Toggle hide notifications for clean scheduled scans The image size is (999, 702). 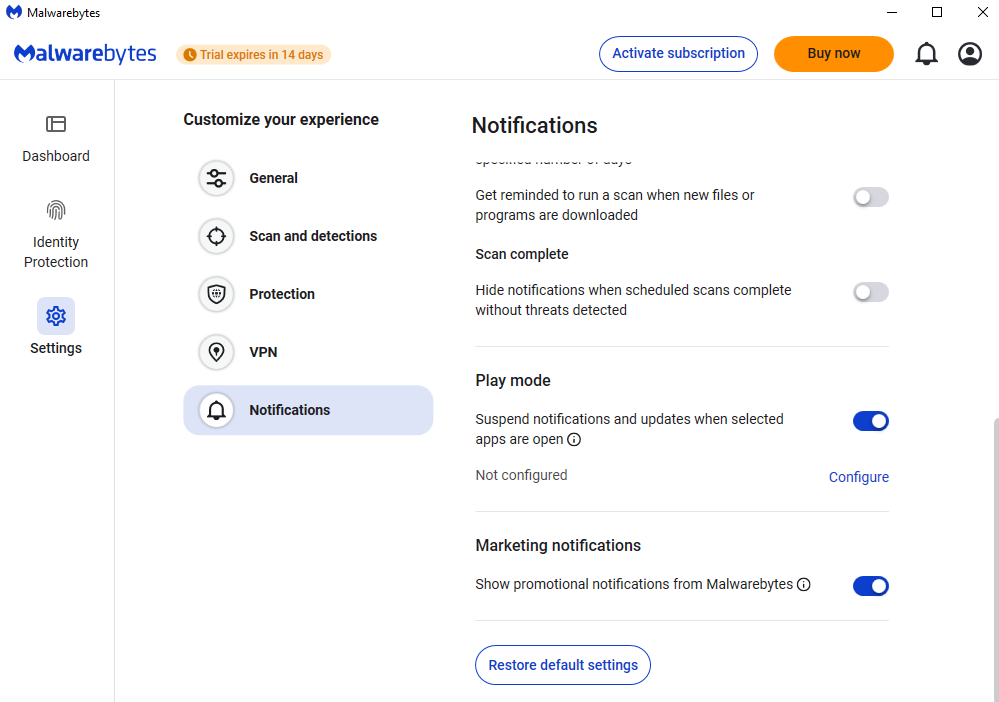click(871, 292)
